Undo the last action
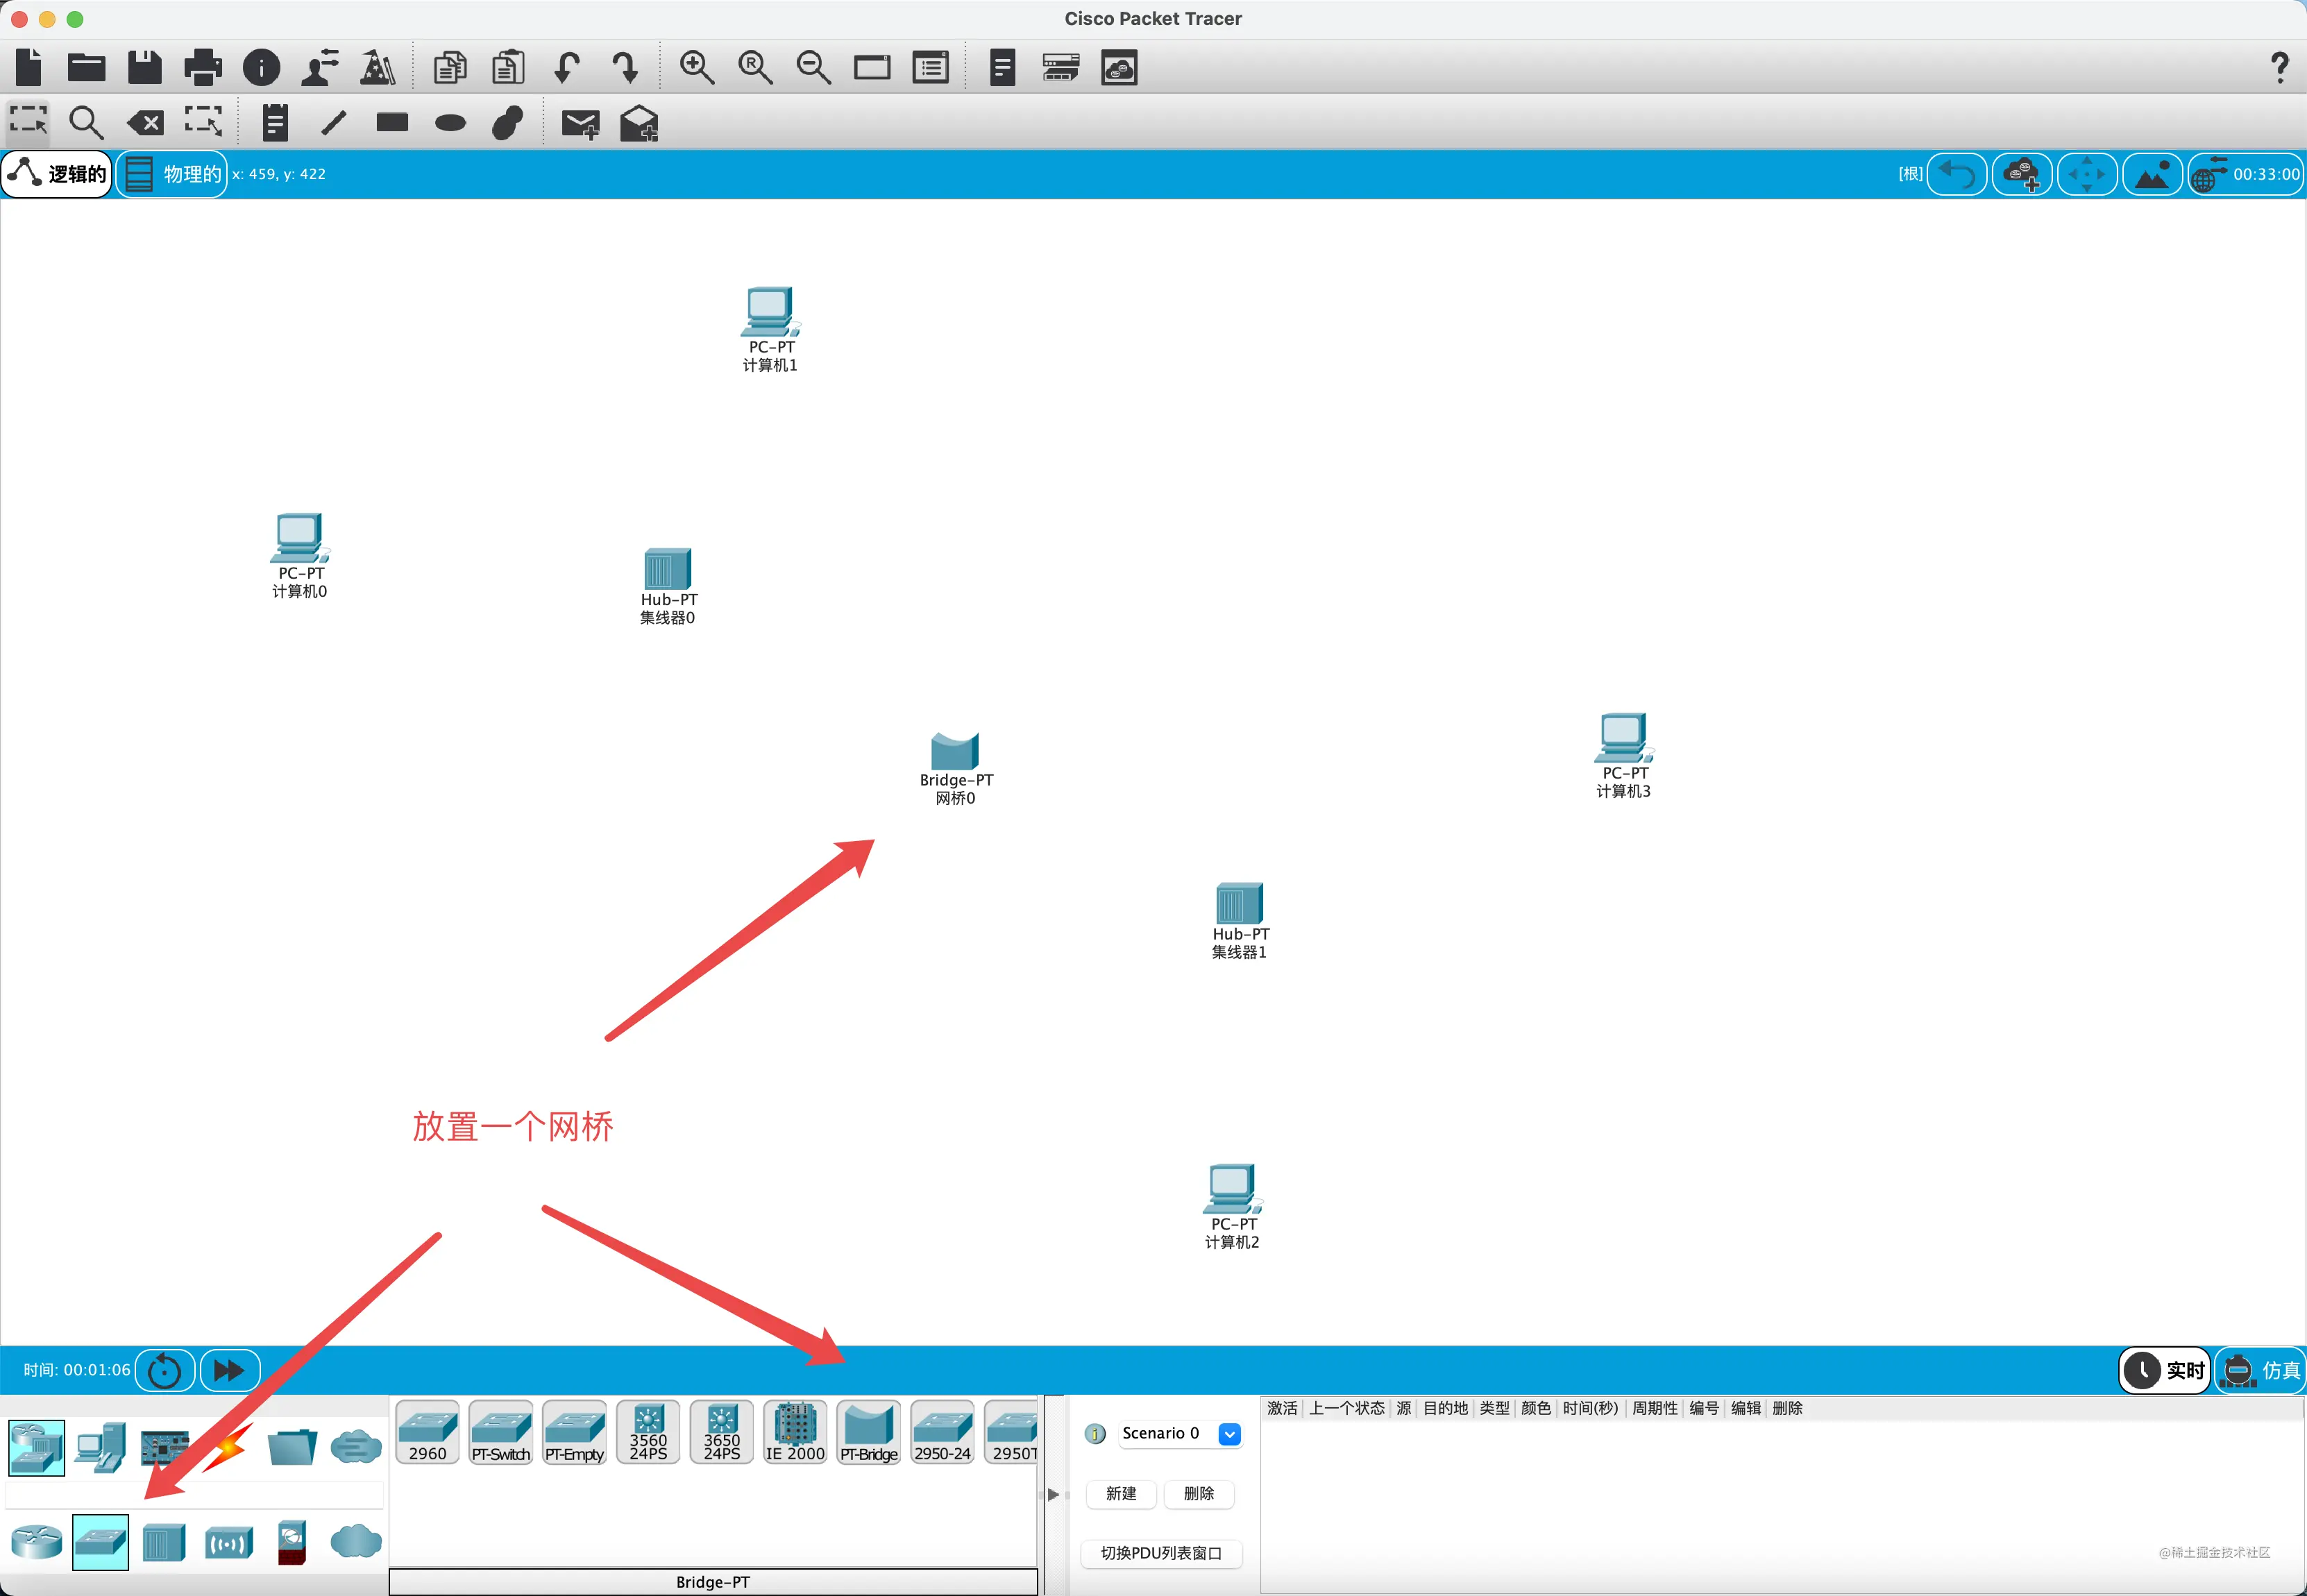 pos(567,67)
